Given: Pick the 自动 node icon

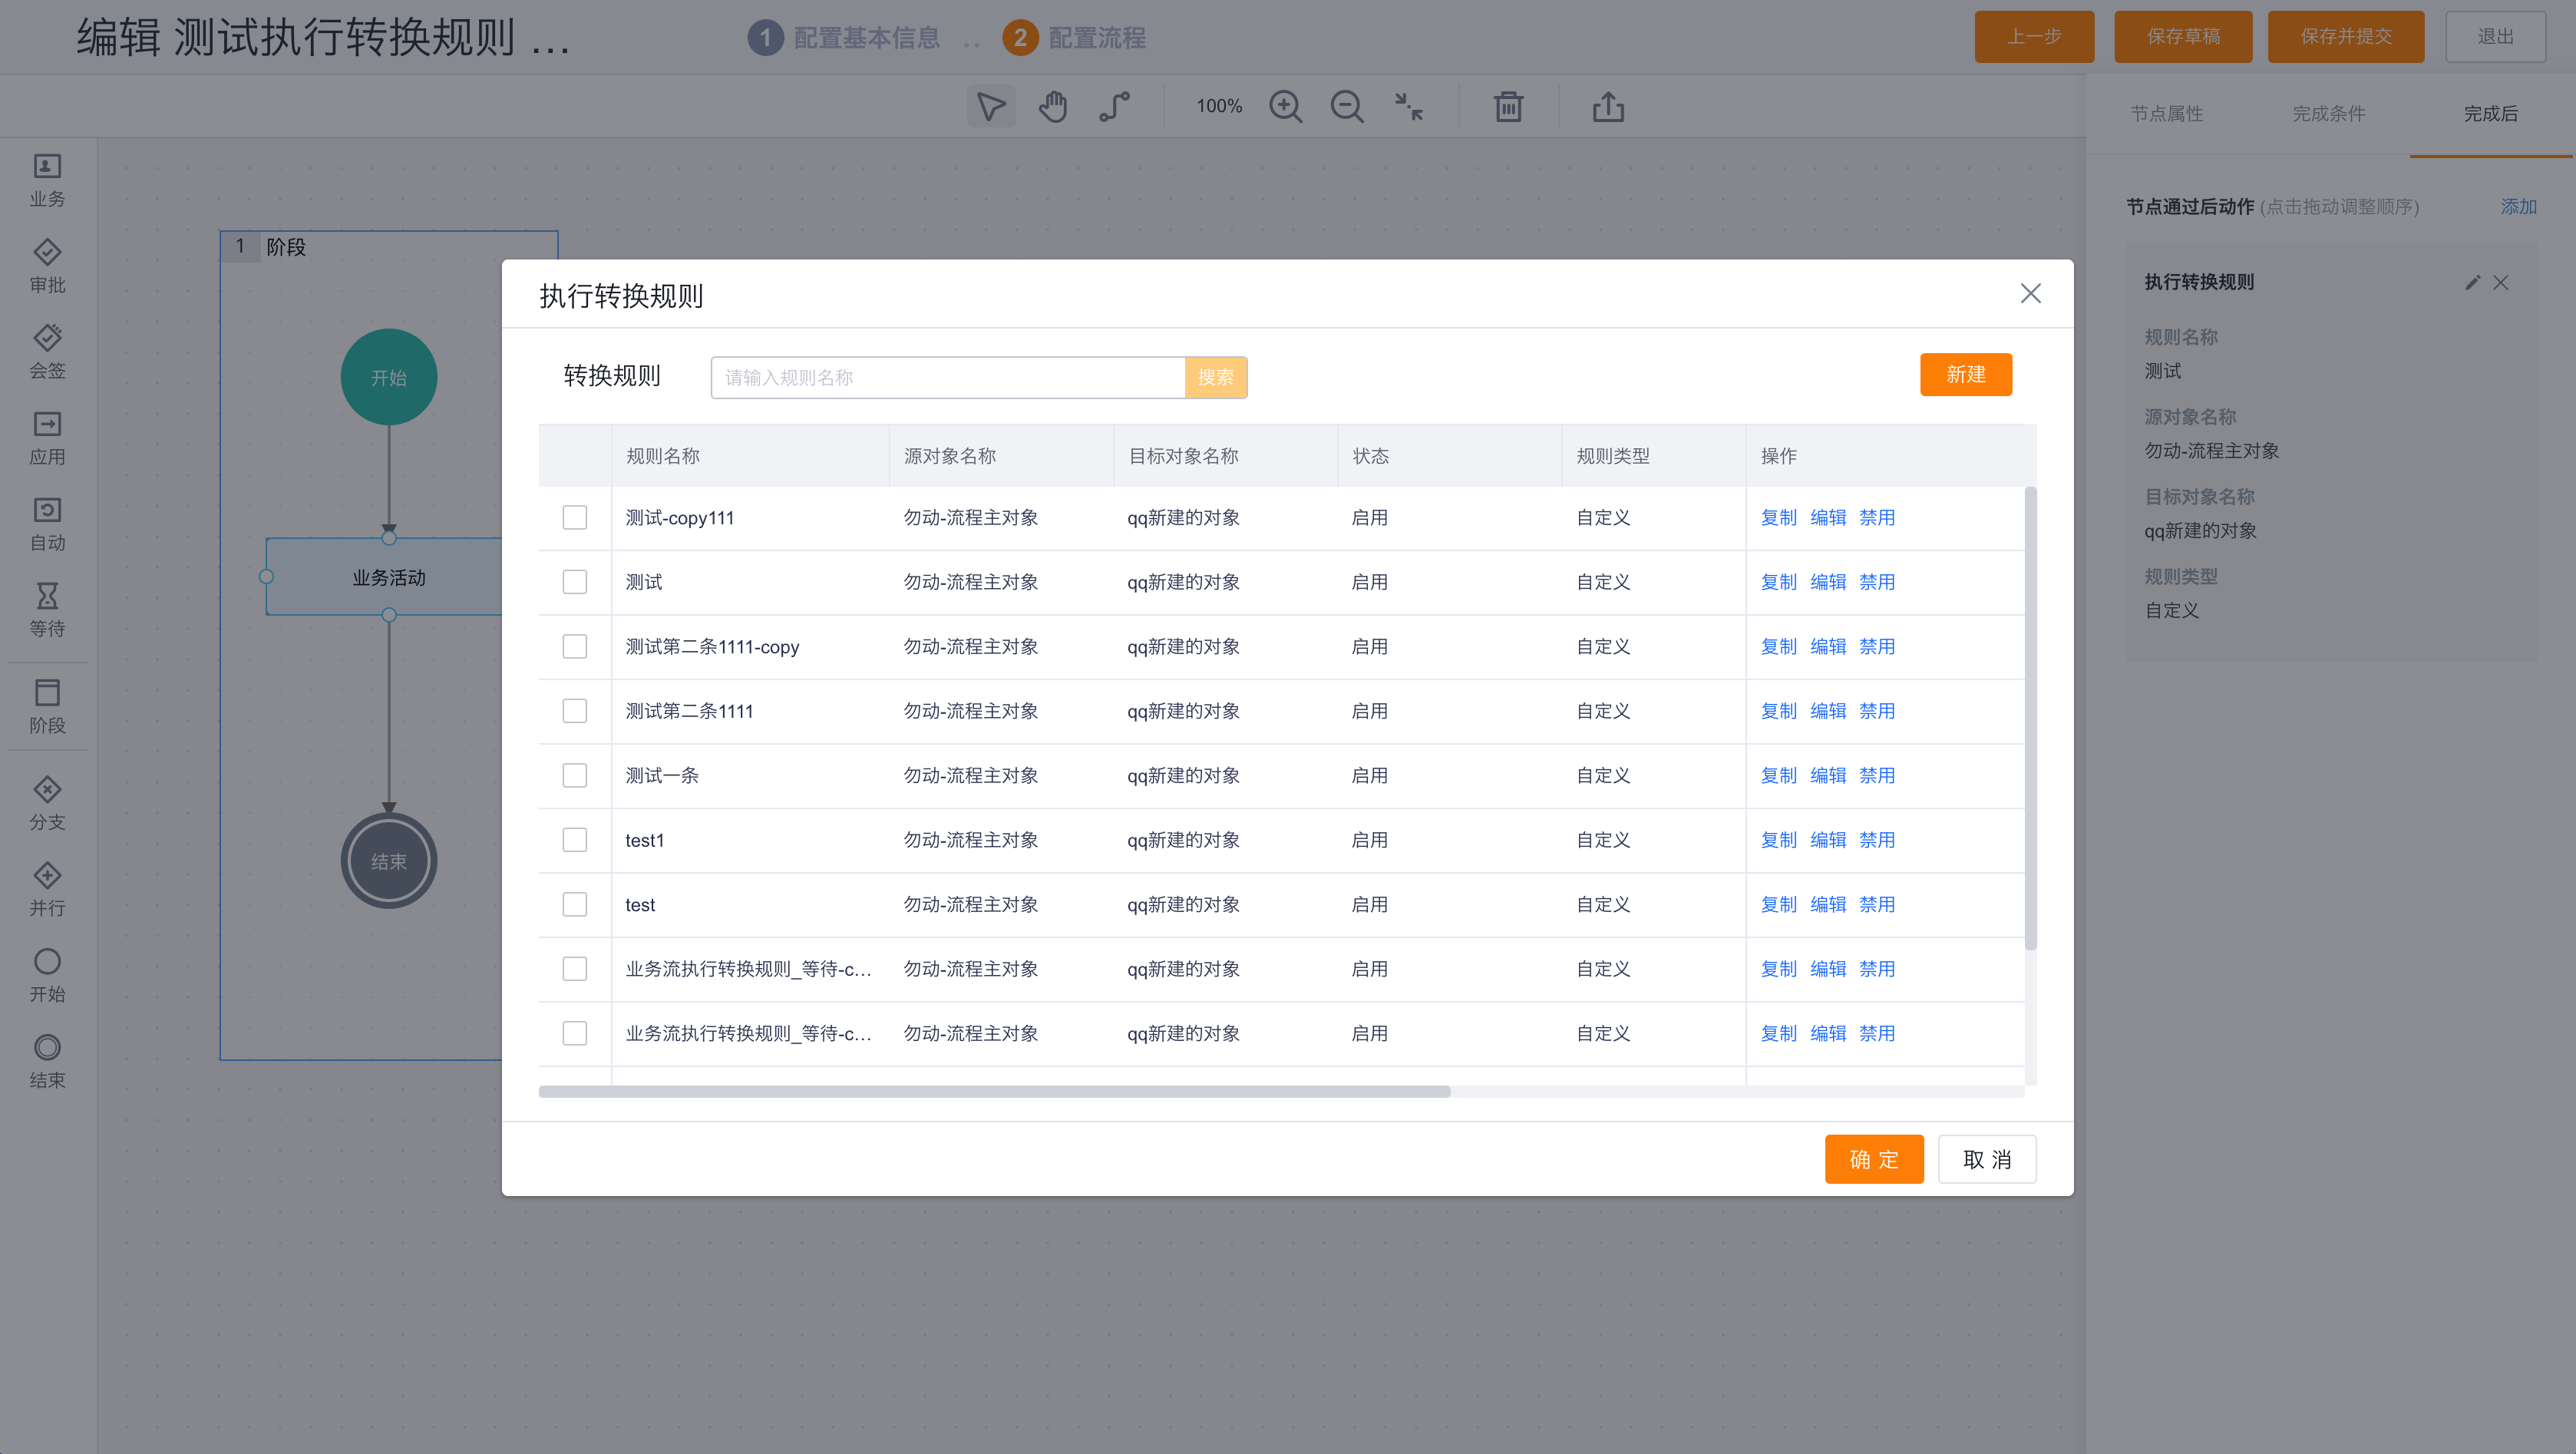Looking at the screenshot, I should [47, 510].
